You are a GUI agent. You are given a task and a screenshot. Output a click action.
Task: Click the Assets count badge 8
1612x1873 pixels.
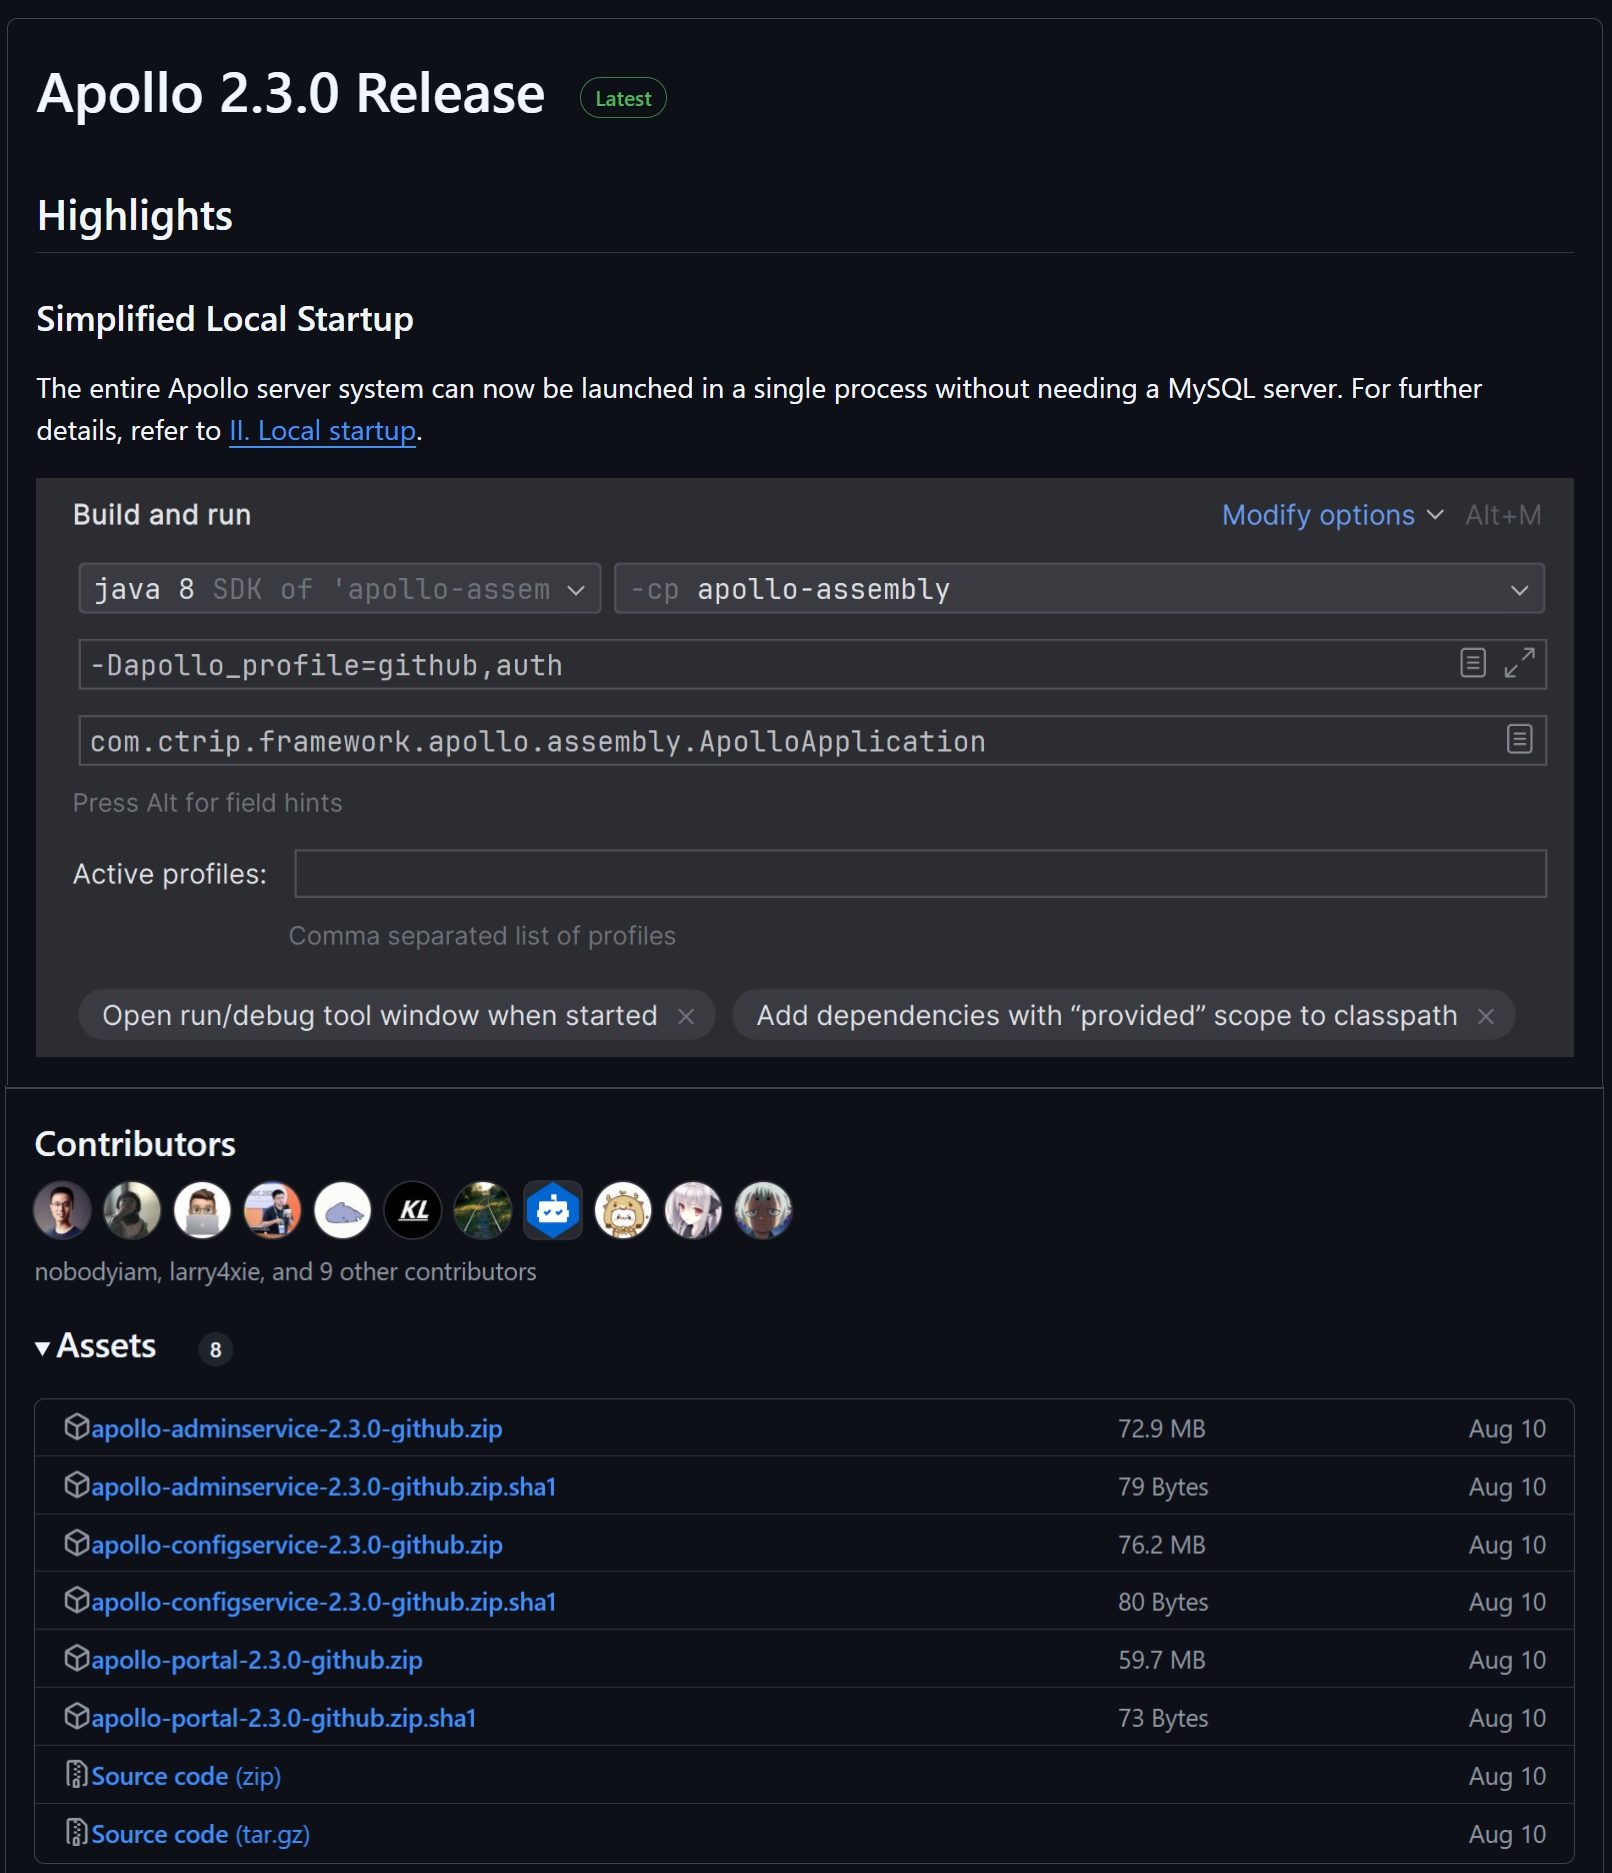coord(215,1349)
